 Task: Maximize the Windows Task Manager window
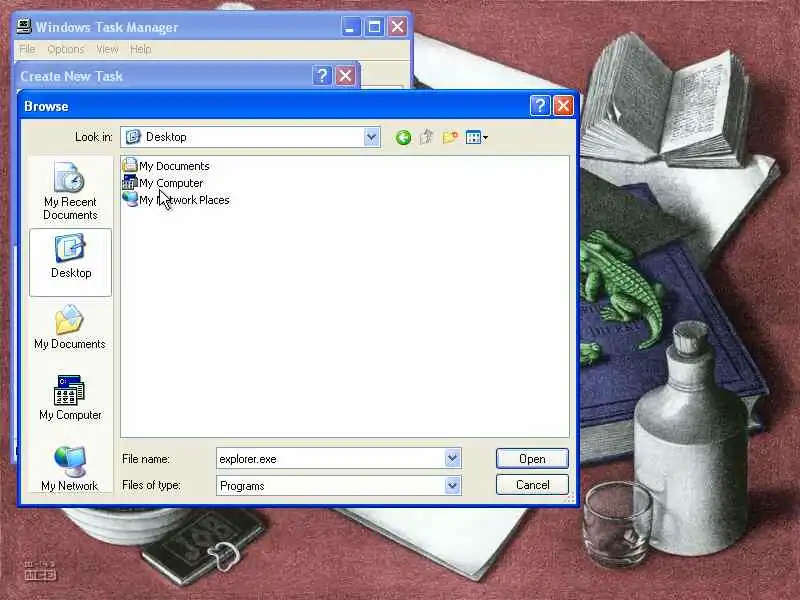pyautogui.click(x=374, y=27)
